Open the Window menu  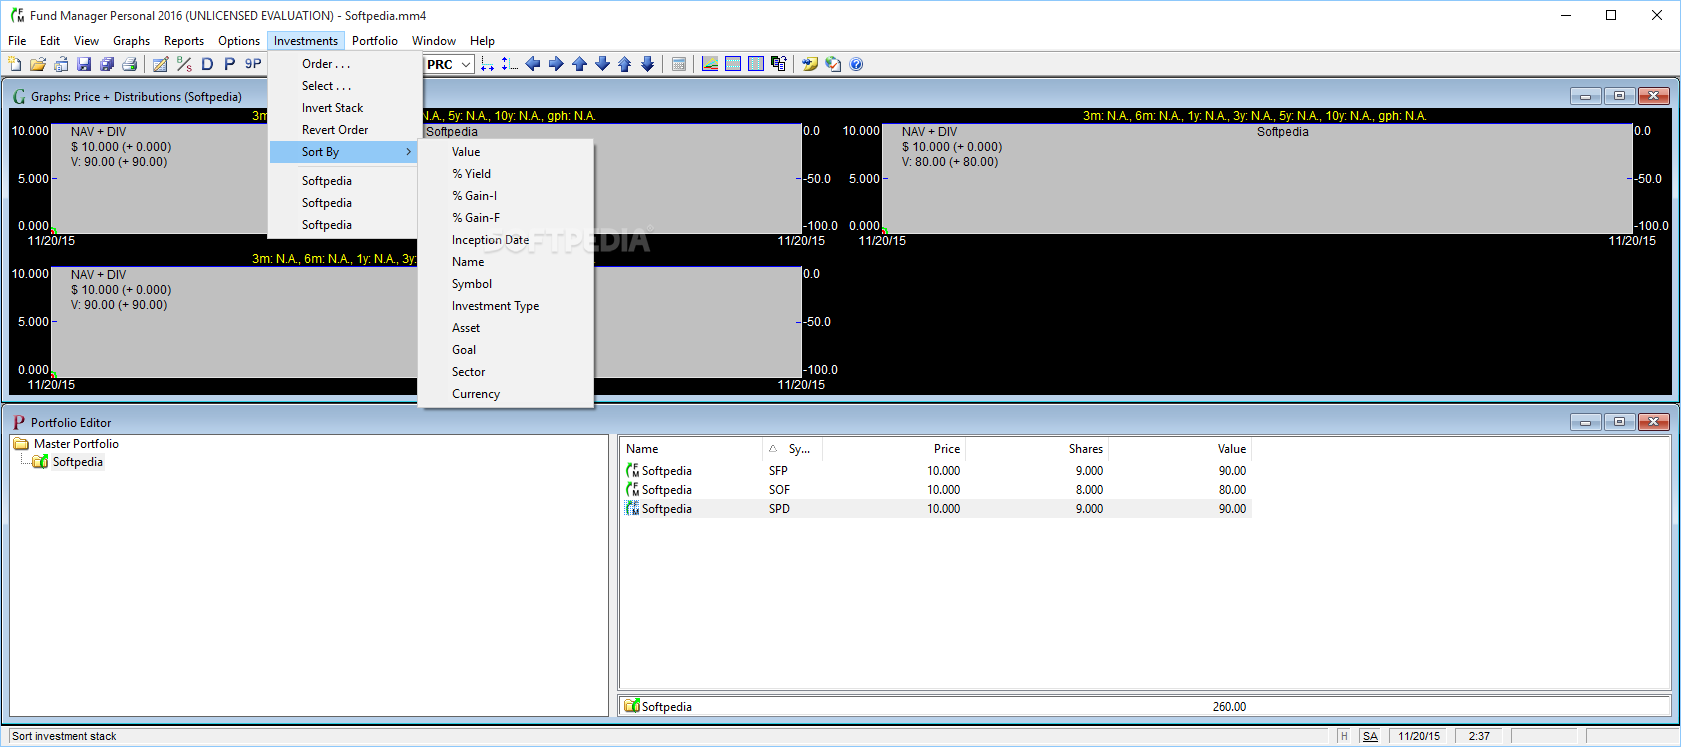(x=434, y=41)
